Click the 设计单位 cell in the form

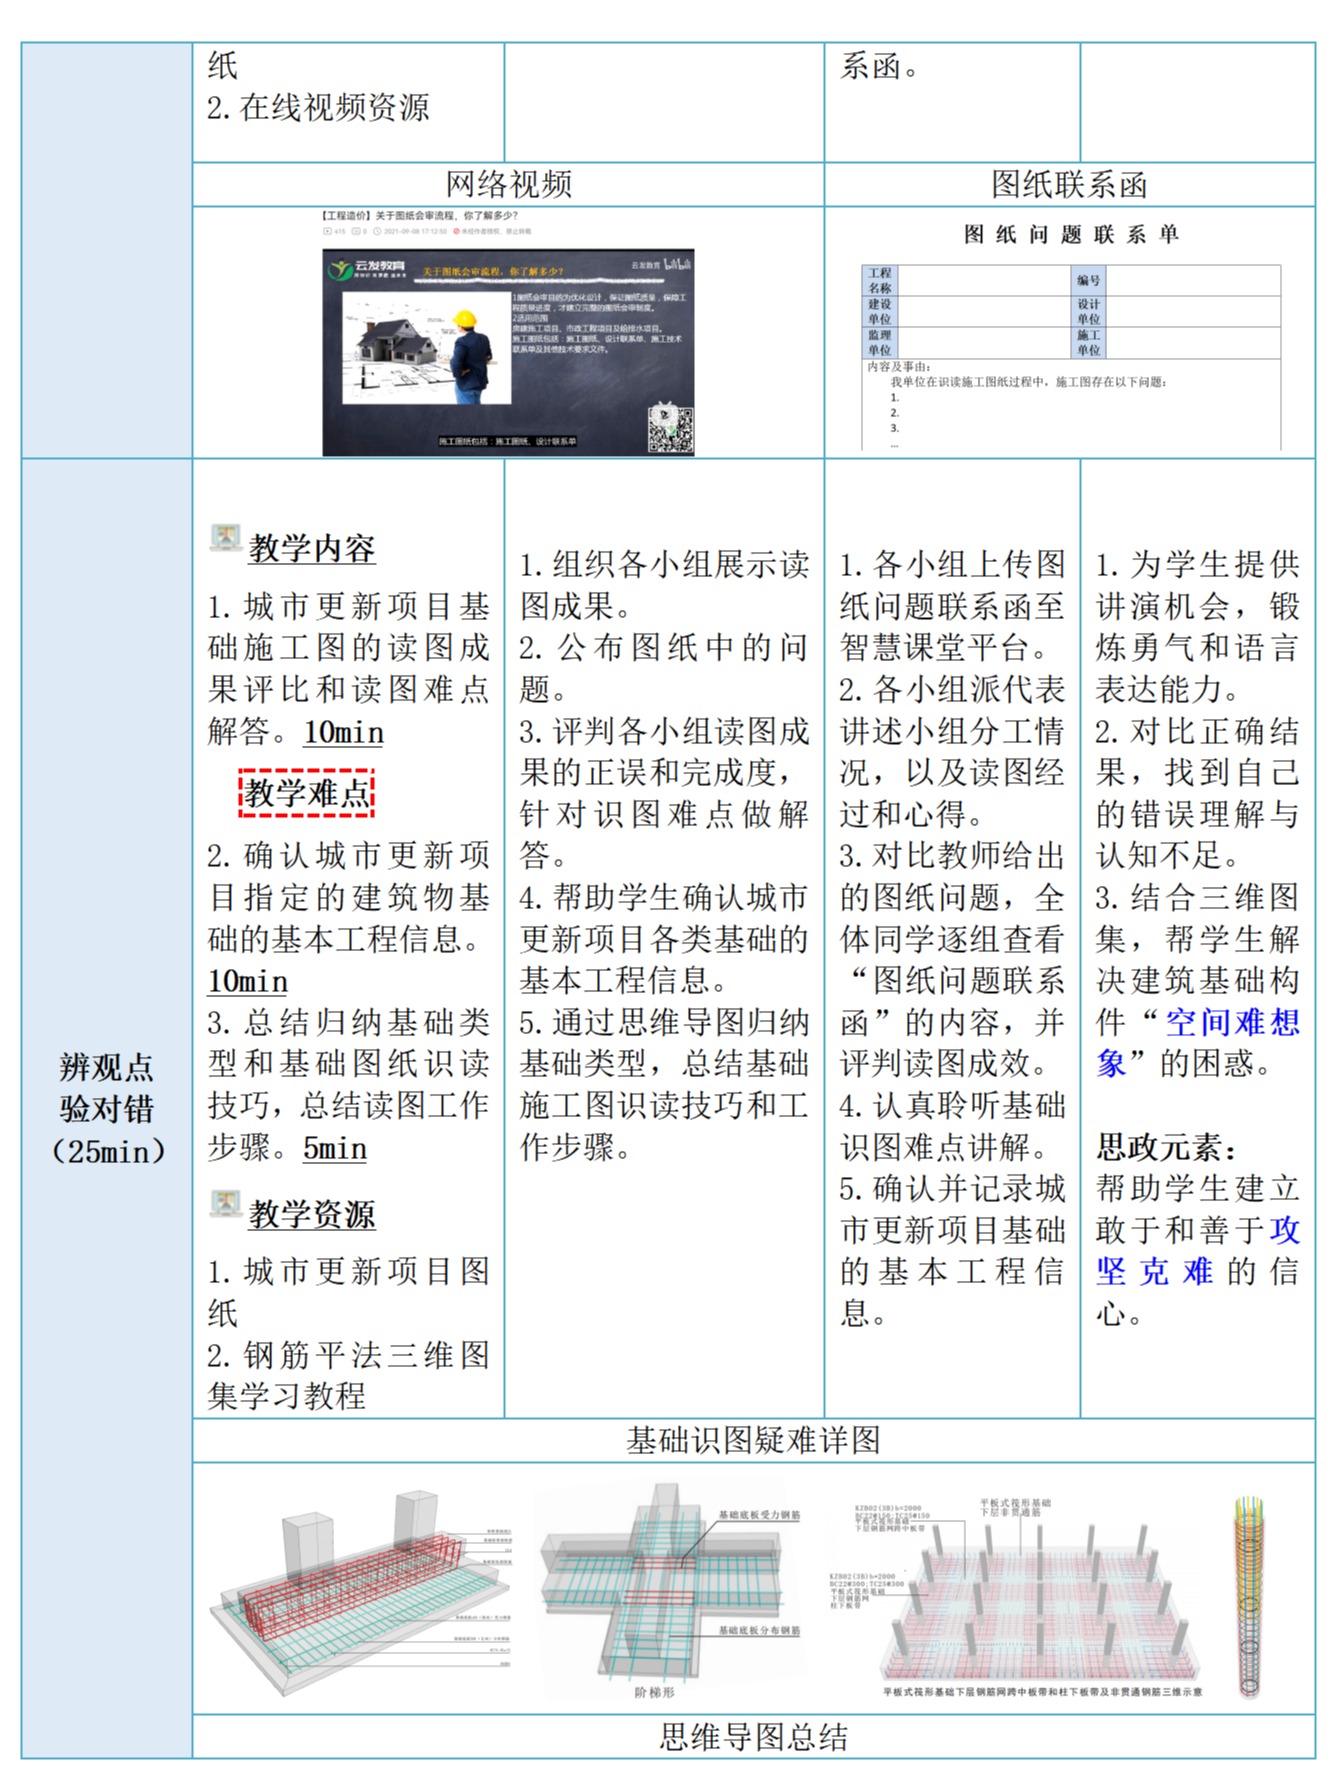[1088, 311]
